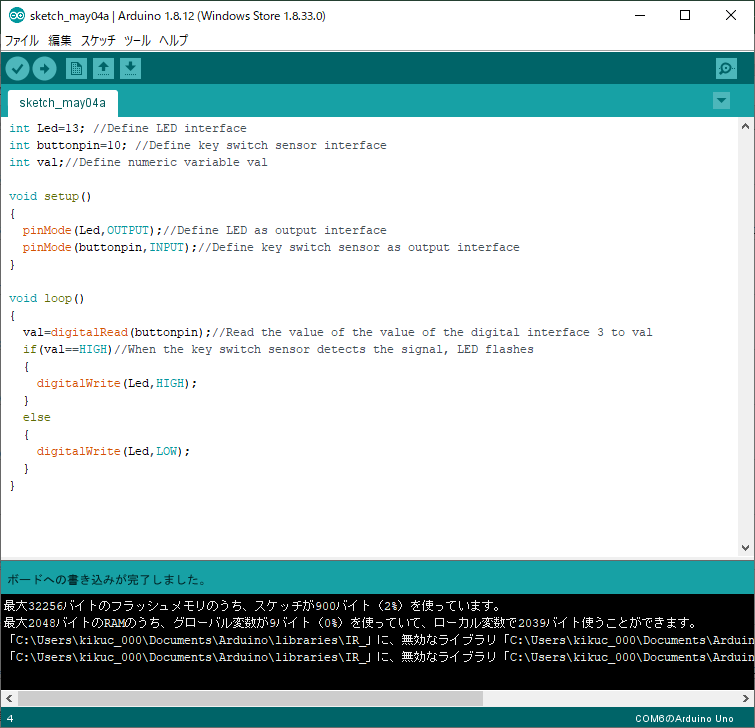Image resolution: width=755 pixels, height=728 pixels.
Task: Click the Open sketch up-arrow icon
Action: coord(103,68)
